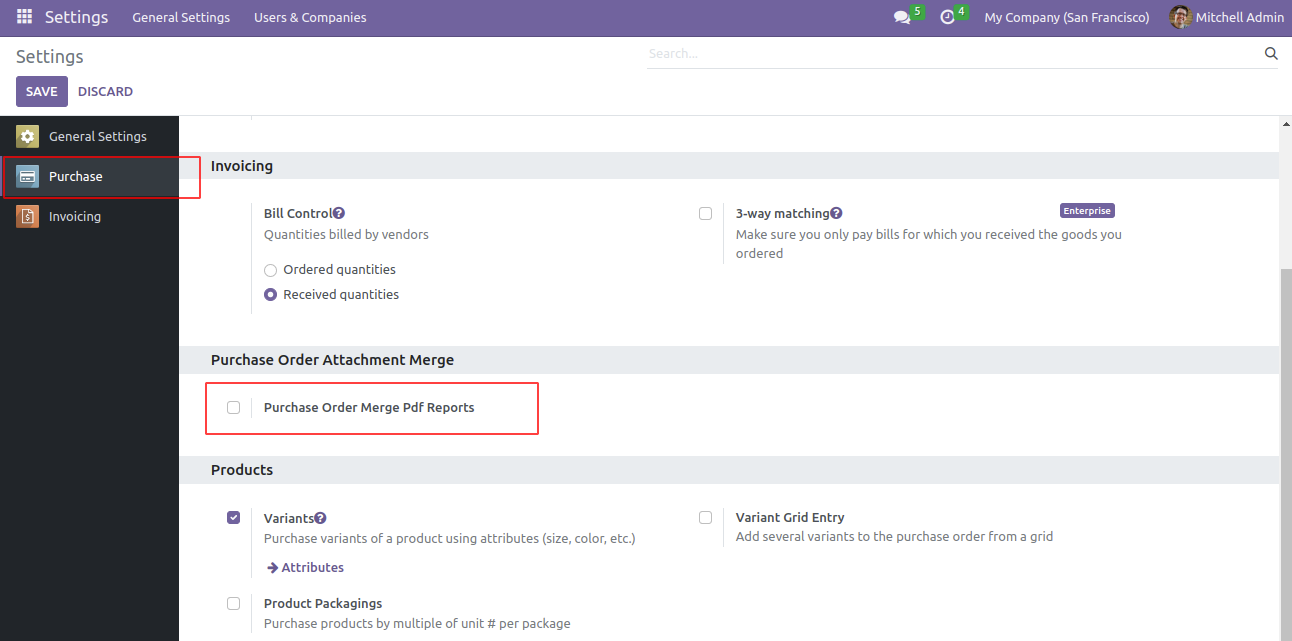Viewport: 1292px width, 641px height.
Task: Click the Purchase Order Merge Pdf Reports label
Action: coord(369,407)
